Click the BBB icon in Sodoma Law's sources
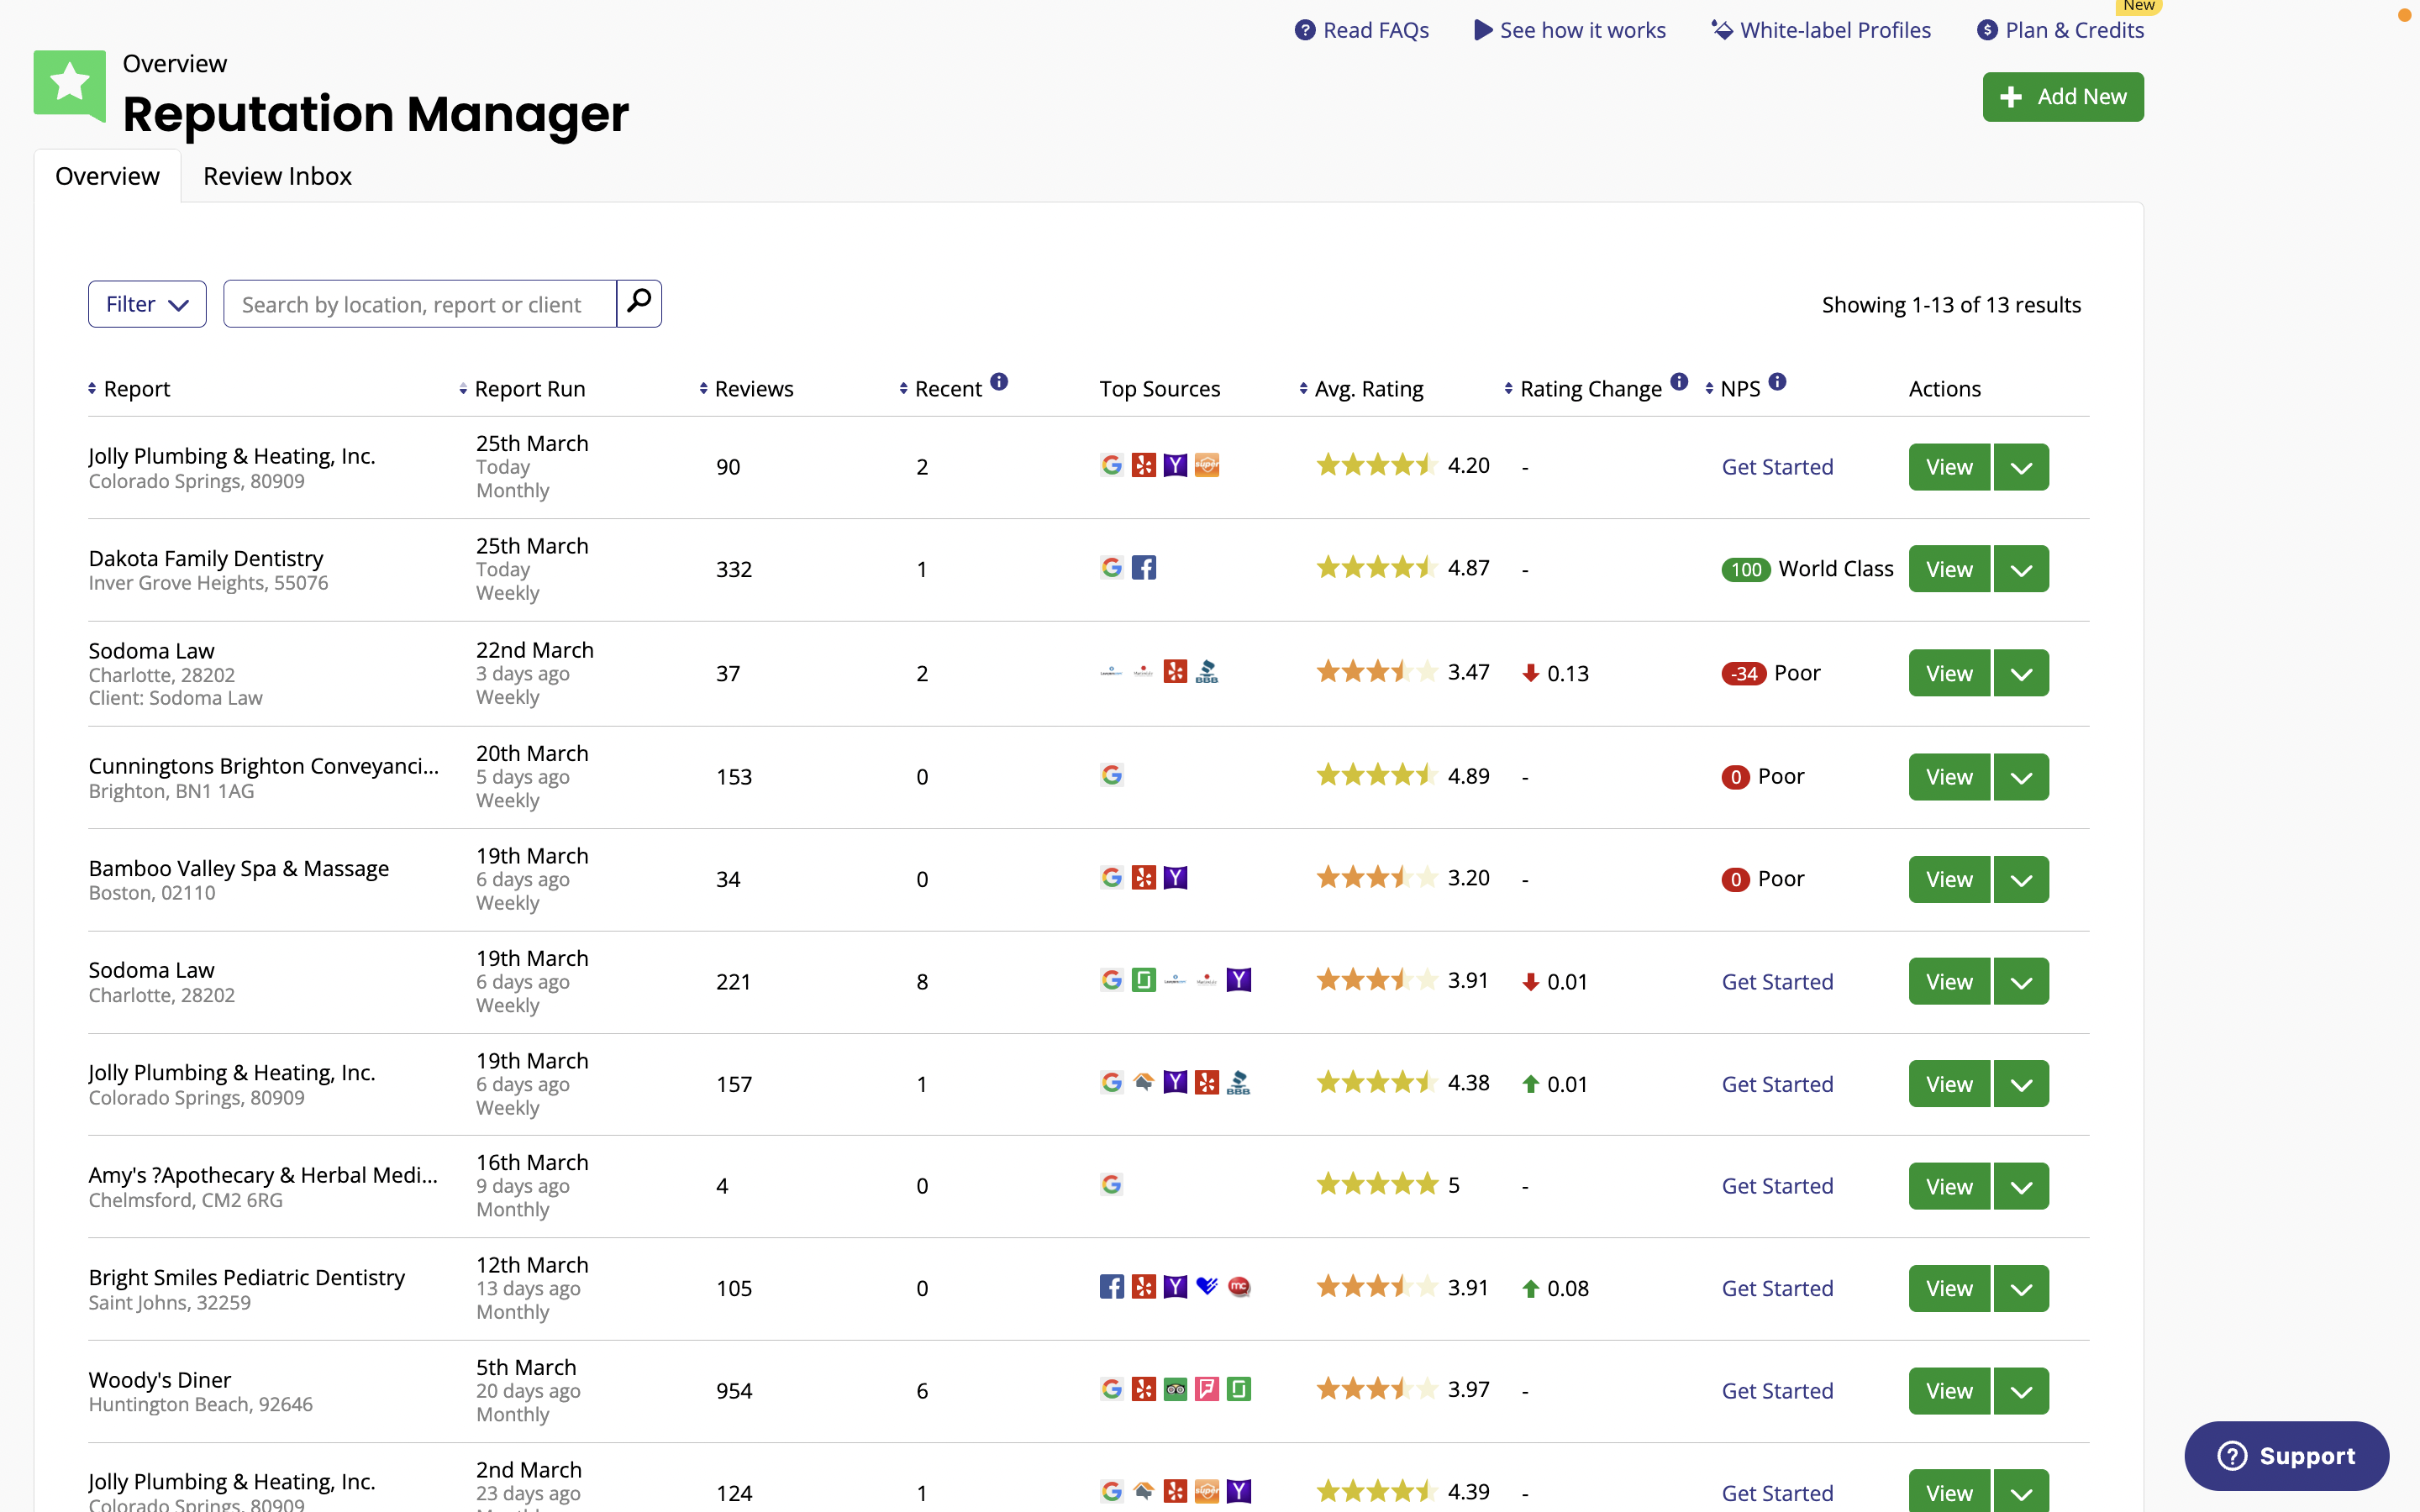 [1207, 672]
